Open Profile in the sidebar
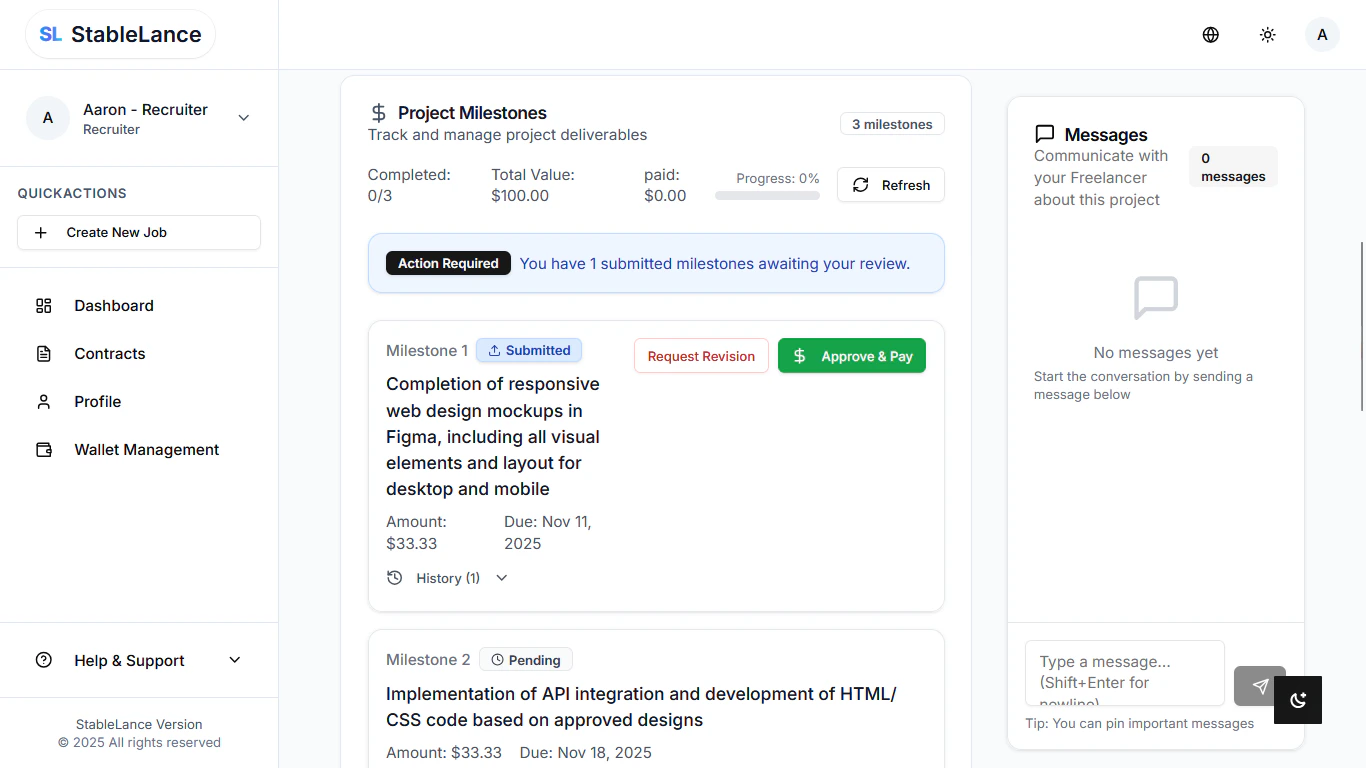 pos(139,402)
